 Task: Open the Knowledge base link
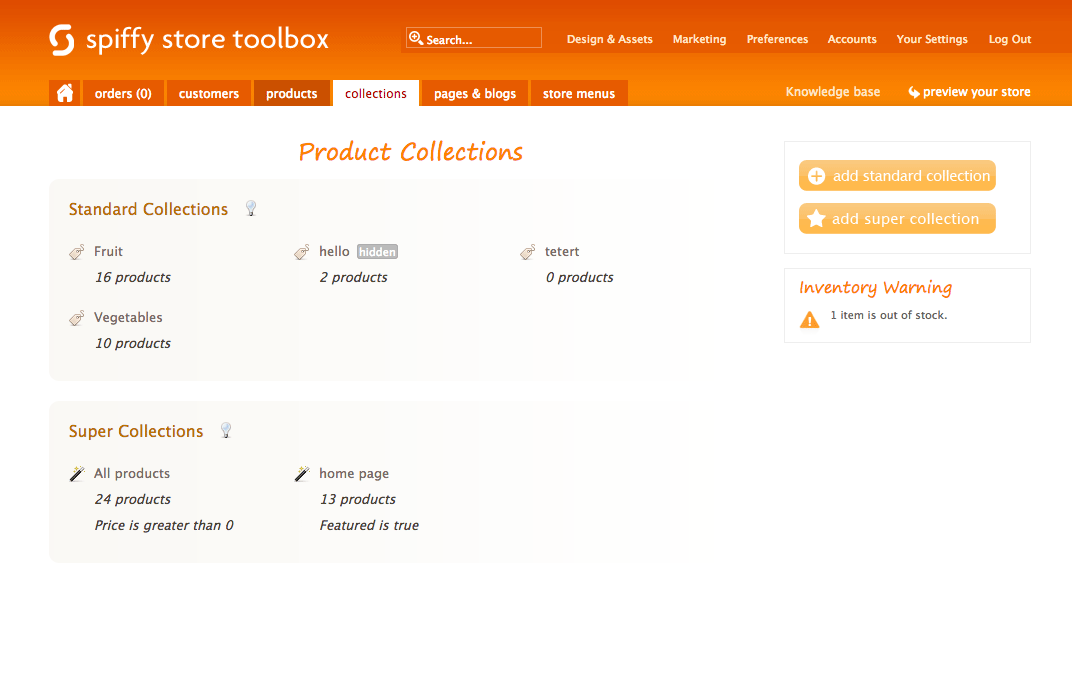click(x=832, y=92)
